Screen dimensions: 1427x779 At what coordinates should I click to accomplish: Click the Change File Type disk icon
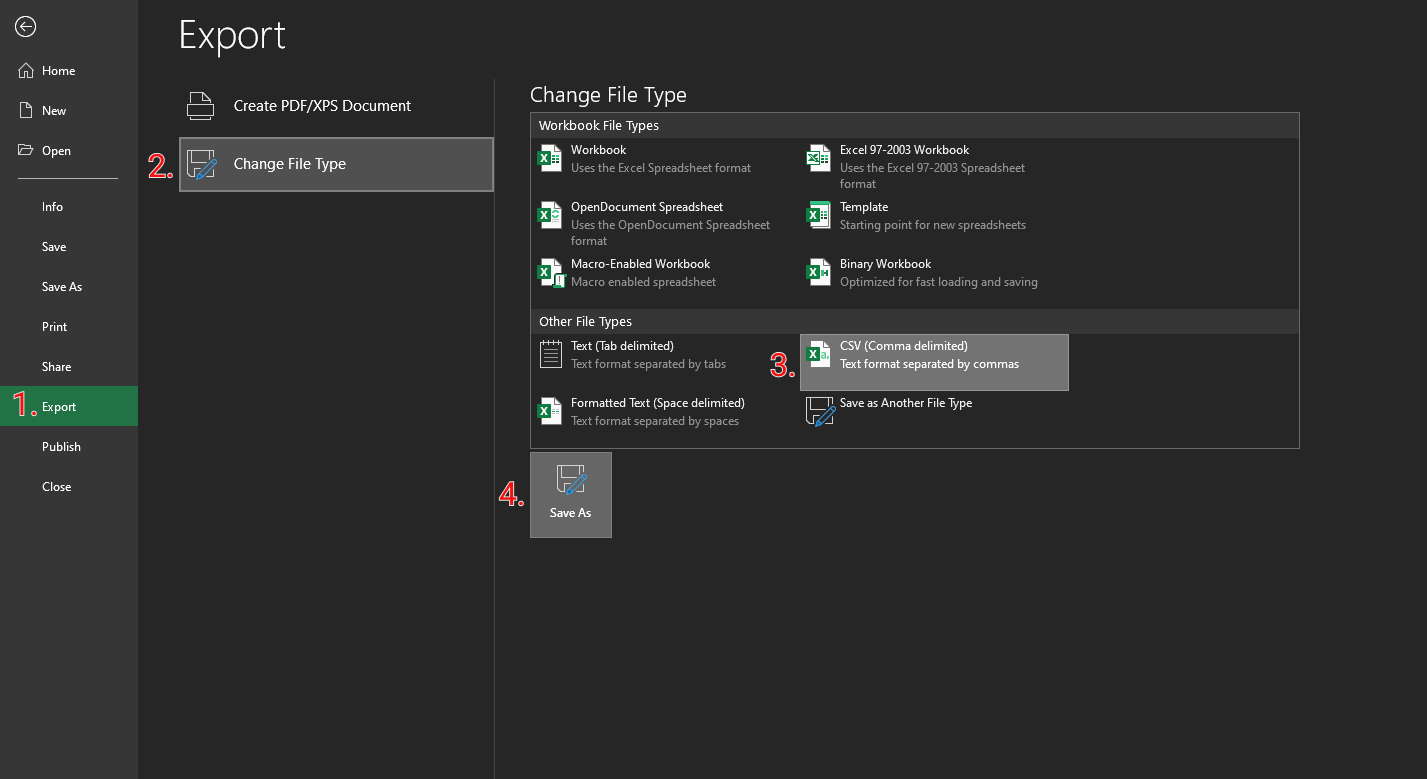202,164
